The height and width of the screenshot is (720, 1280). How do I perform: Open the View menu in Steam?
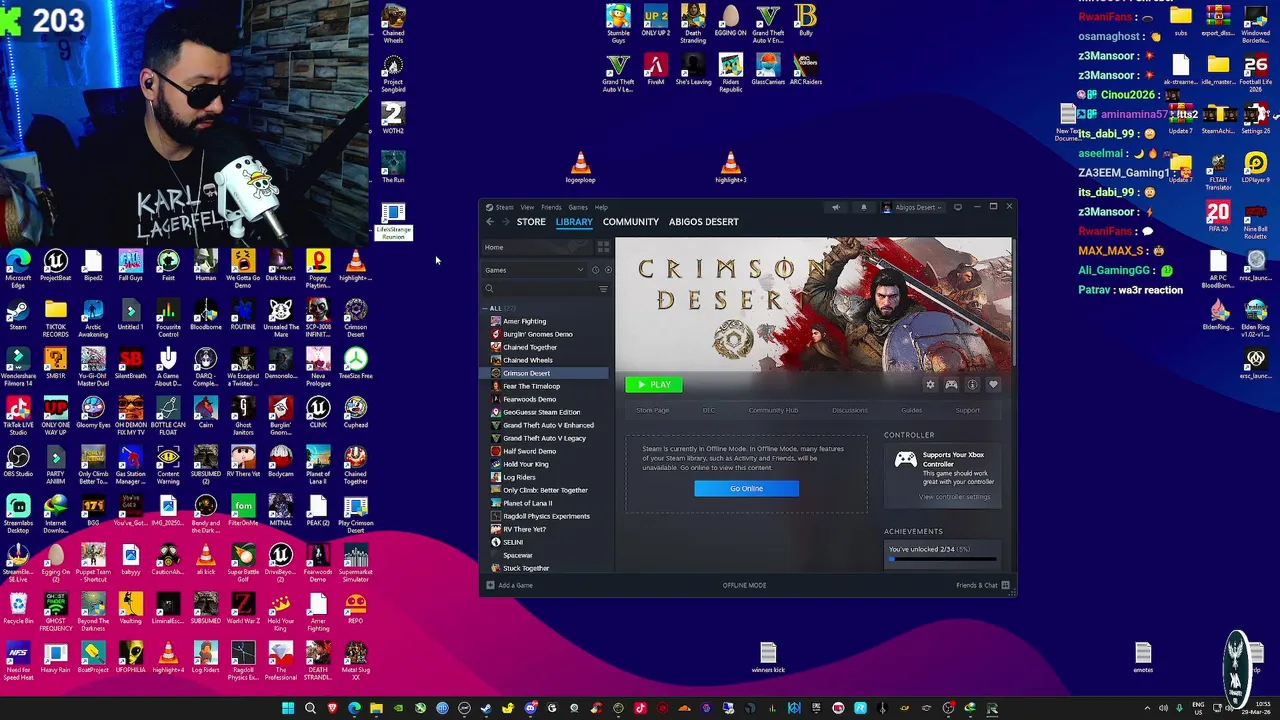coord(527,207)
